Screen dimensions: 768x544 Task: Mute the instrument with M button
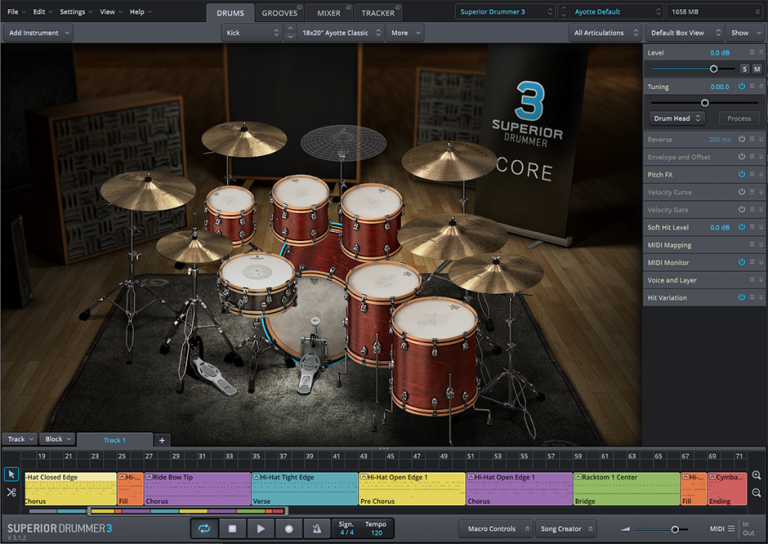(757, 69)
